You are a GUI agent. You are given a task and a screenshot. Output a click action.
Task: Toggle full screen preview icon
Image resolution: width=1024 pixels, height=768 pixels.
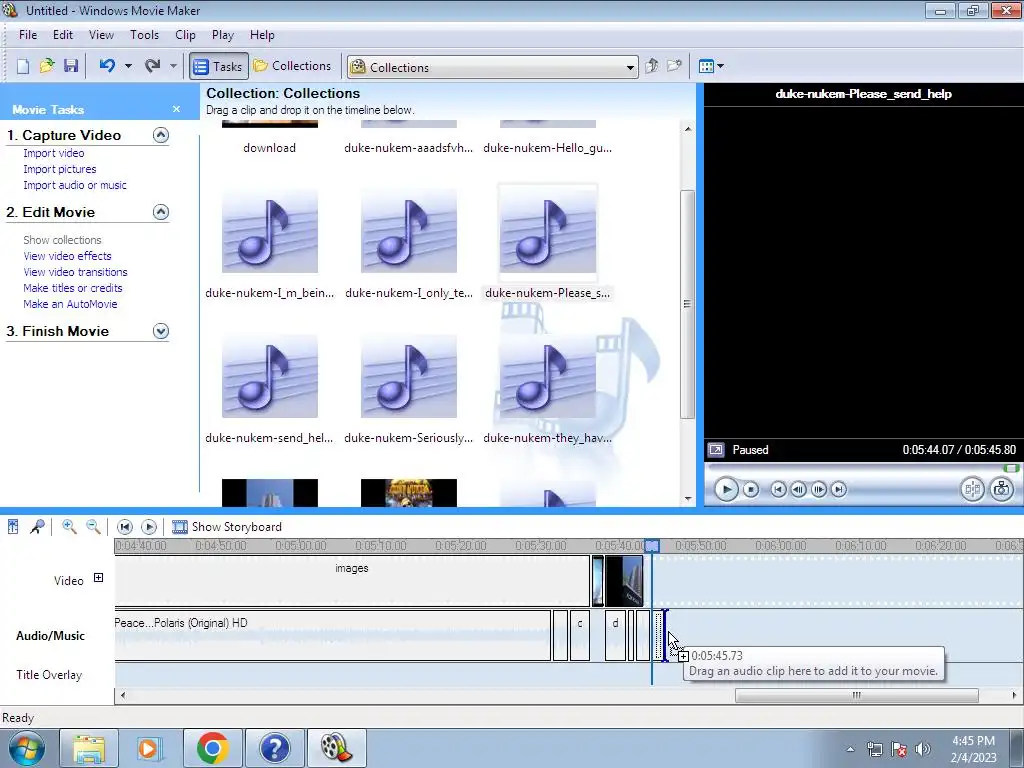point(716,450)
